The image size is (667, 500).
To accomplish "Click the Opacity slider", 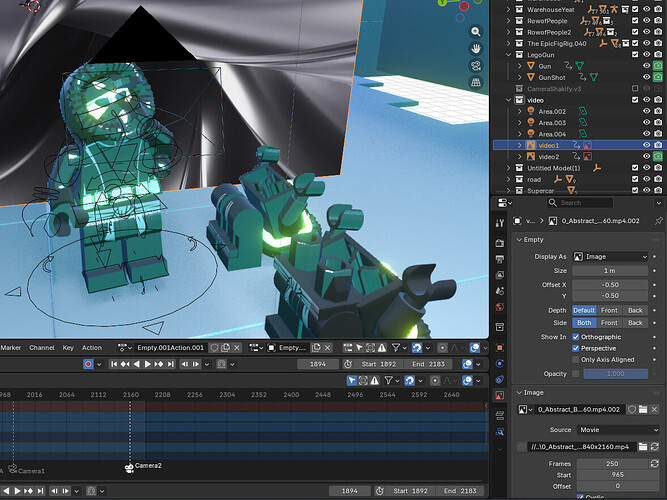I will pyautogui.click(x=616, y=374).
